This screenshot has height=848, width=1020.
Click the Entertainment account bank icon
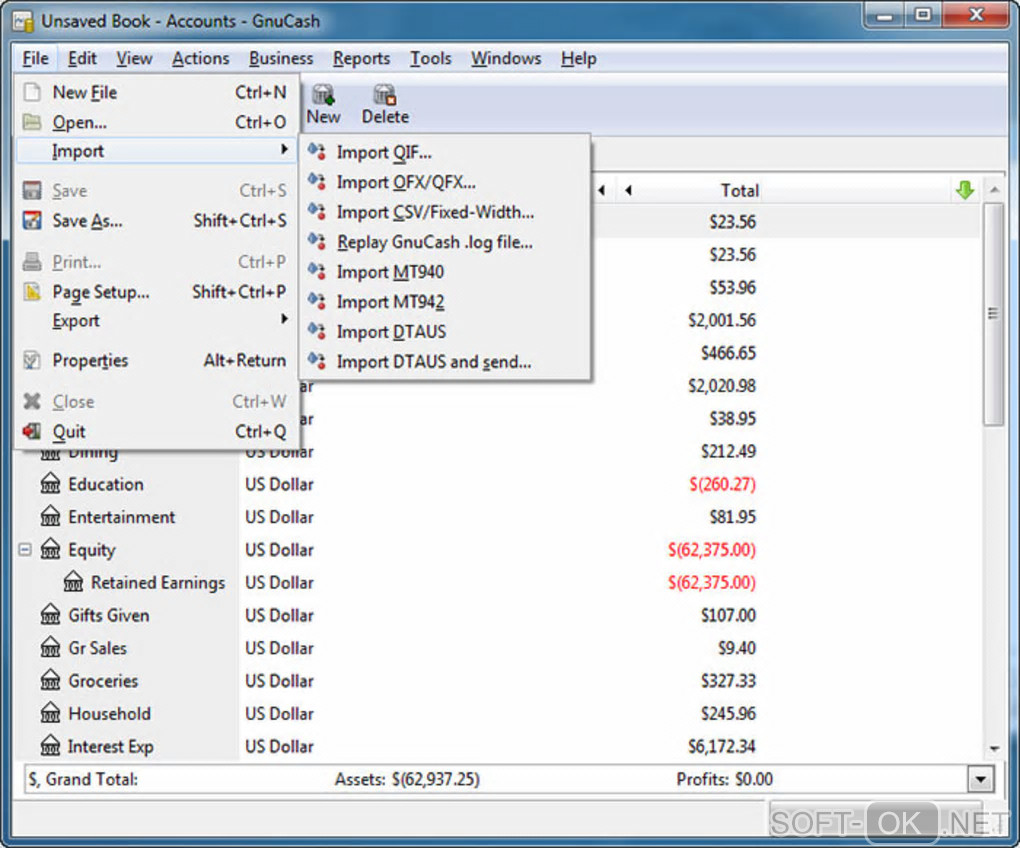pyautogui.click(x=50, y=516)
